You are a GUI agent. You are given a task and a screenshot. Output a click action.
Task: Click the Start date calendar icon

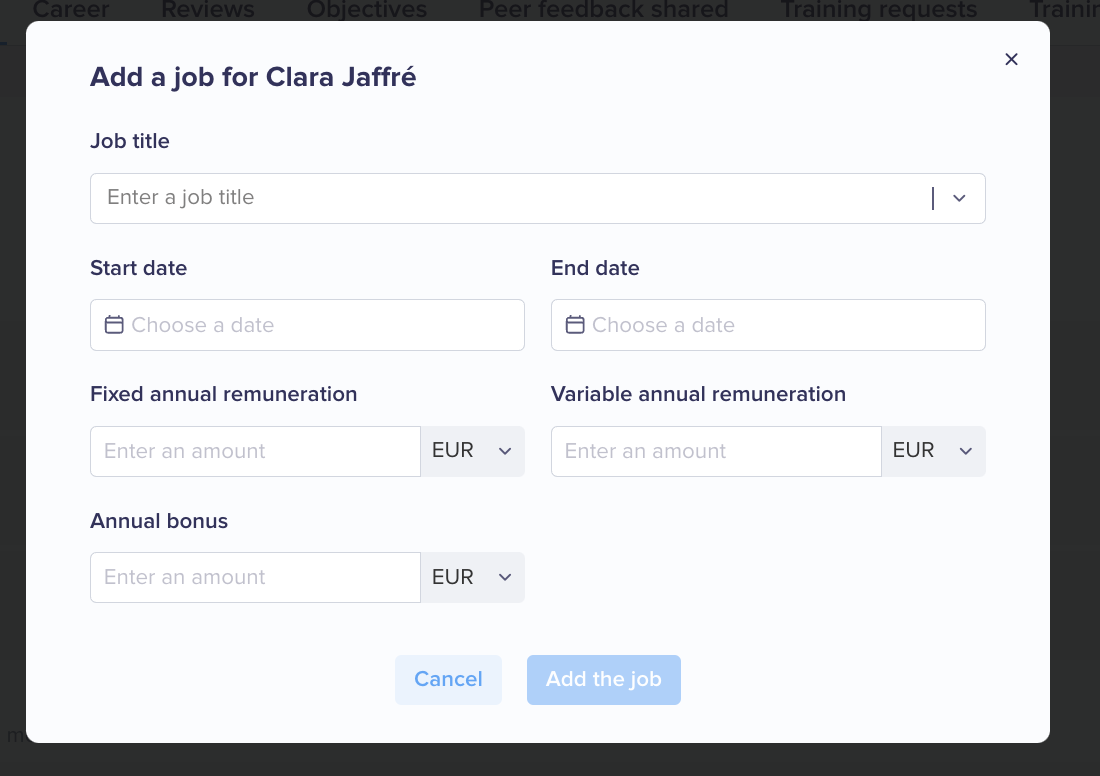(x=114, y=325)
